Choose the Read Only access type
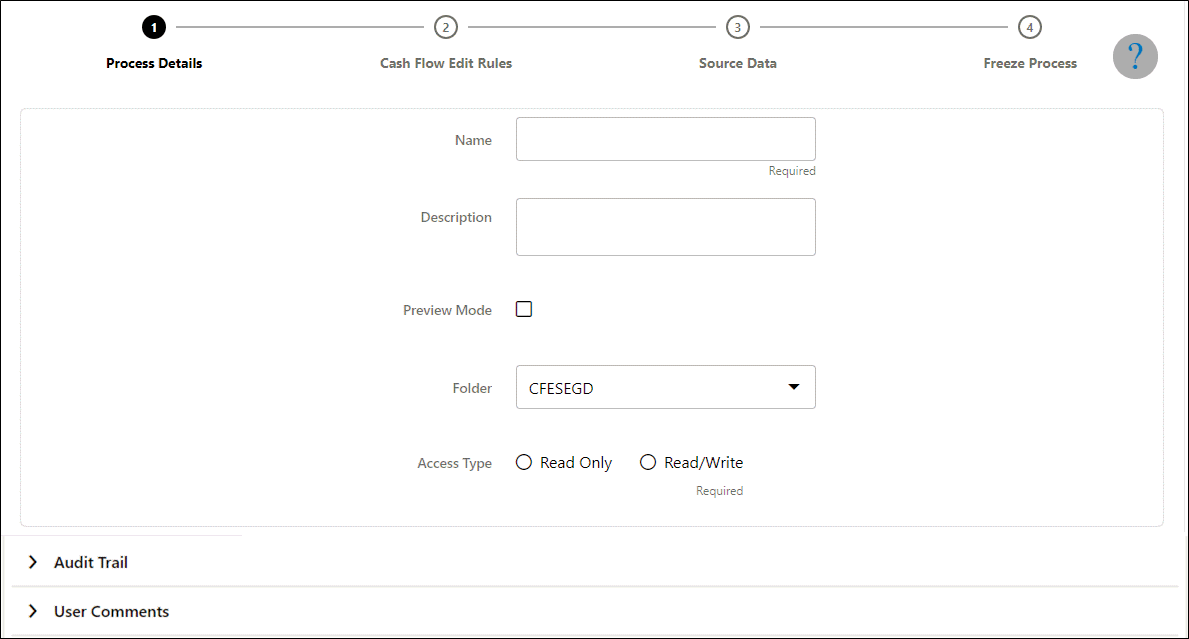1189x639 pixels. click(524, 462)
